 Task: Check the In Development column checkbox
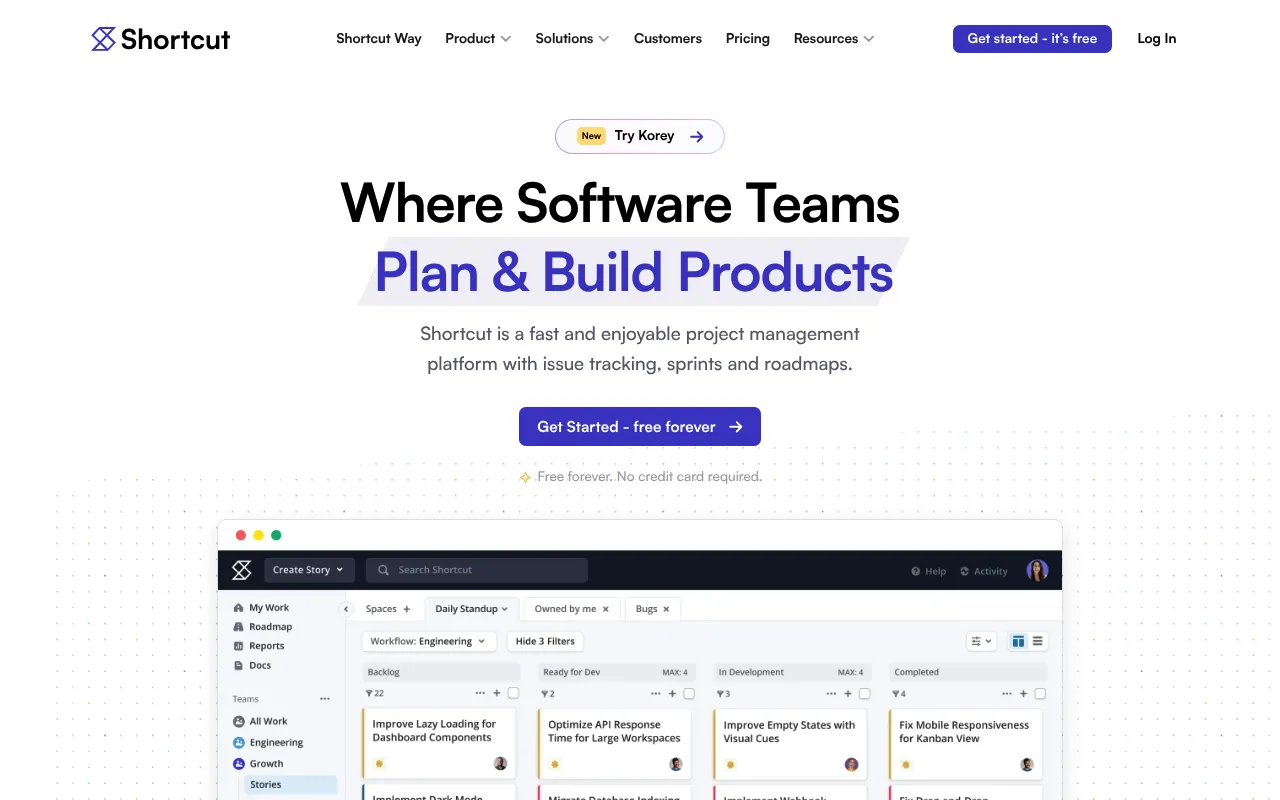865,693
